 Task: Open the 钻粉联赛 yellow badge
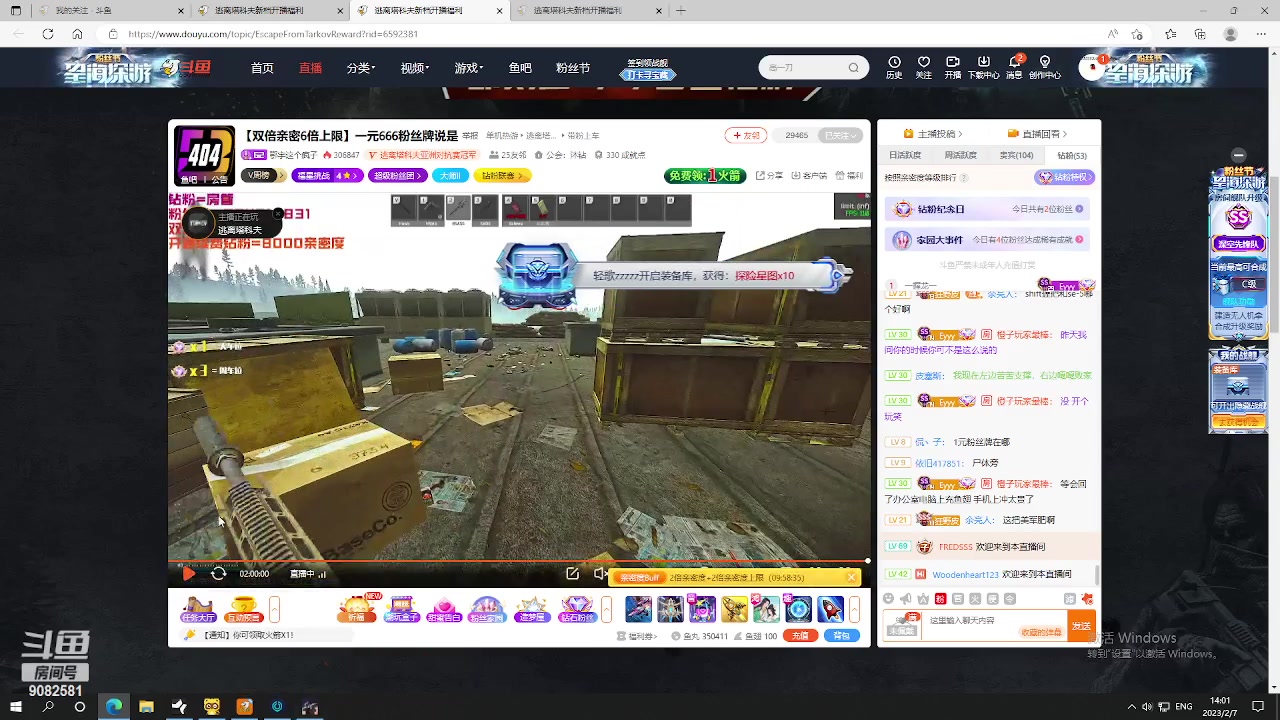coord(500,176)
